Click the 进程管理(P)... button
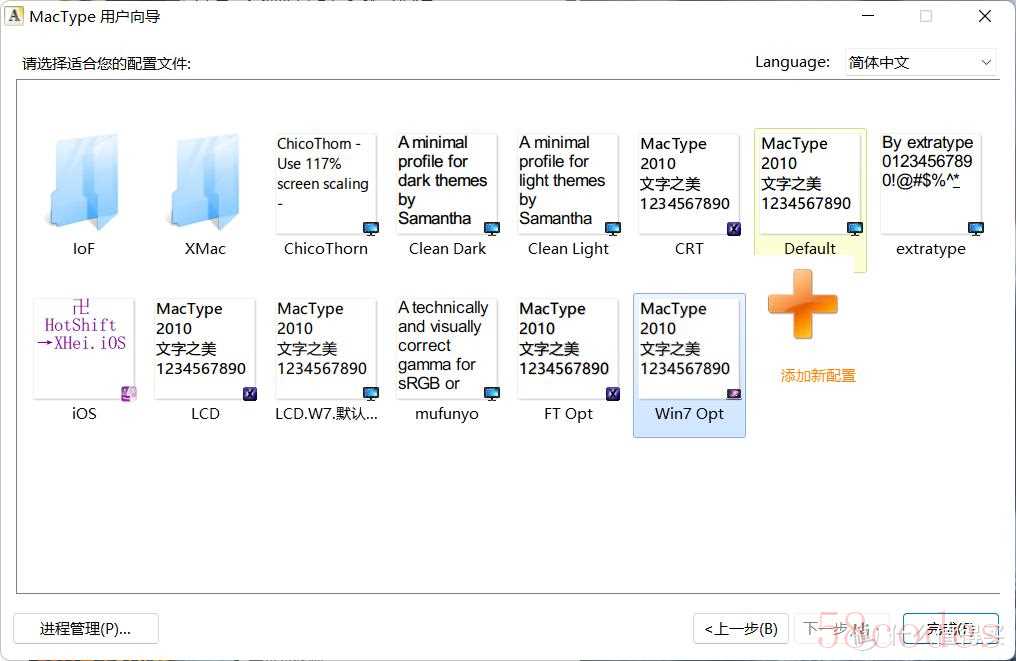 point(86,629)
